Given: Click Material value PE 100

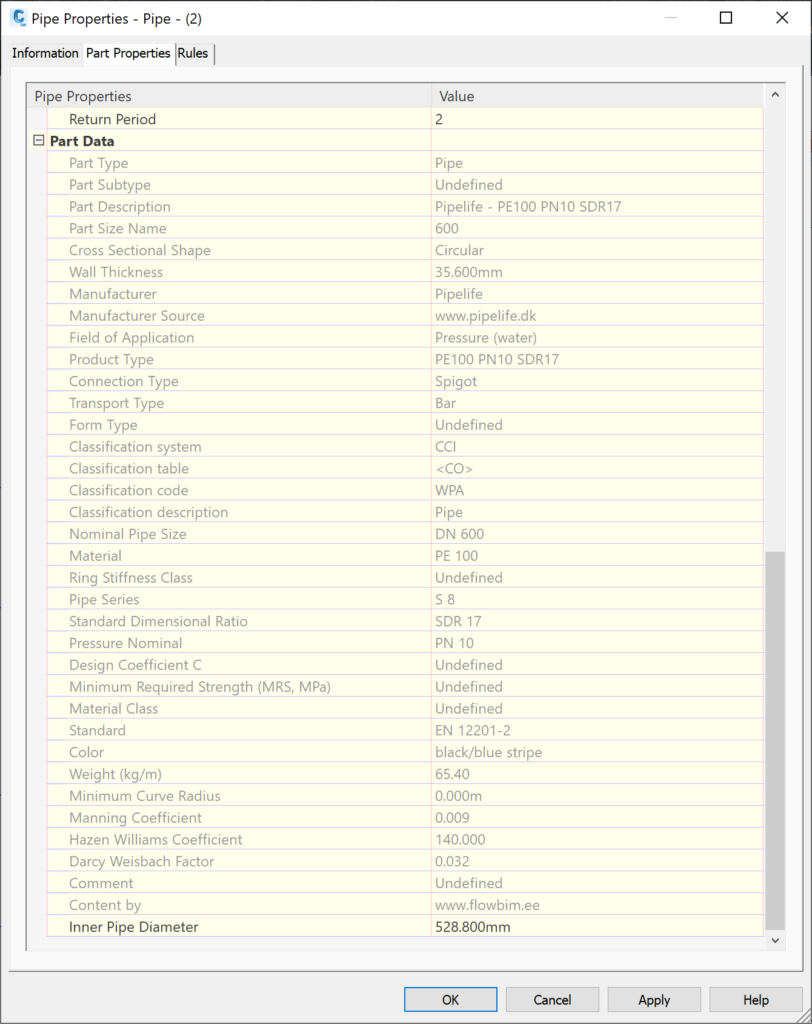Looking at the screenshot, I should 457,556.
